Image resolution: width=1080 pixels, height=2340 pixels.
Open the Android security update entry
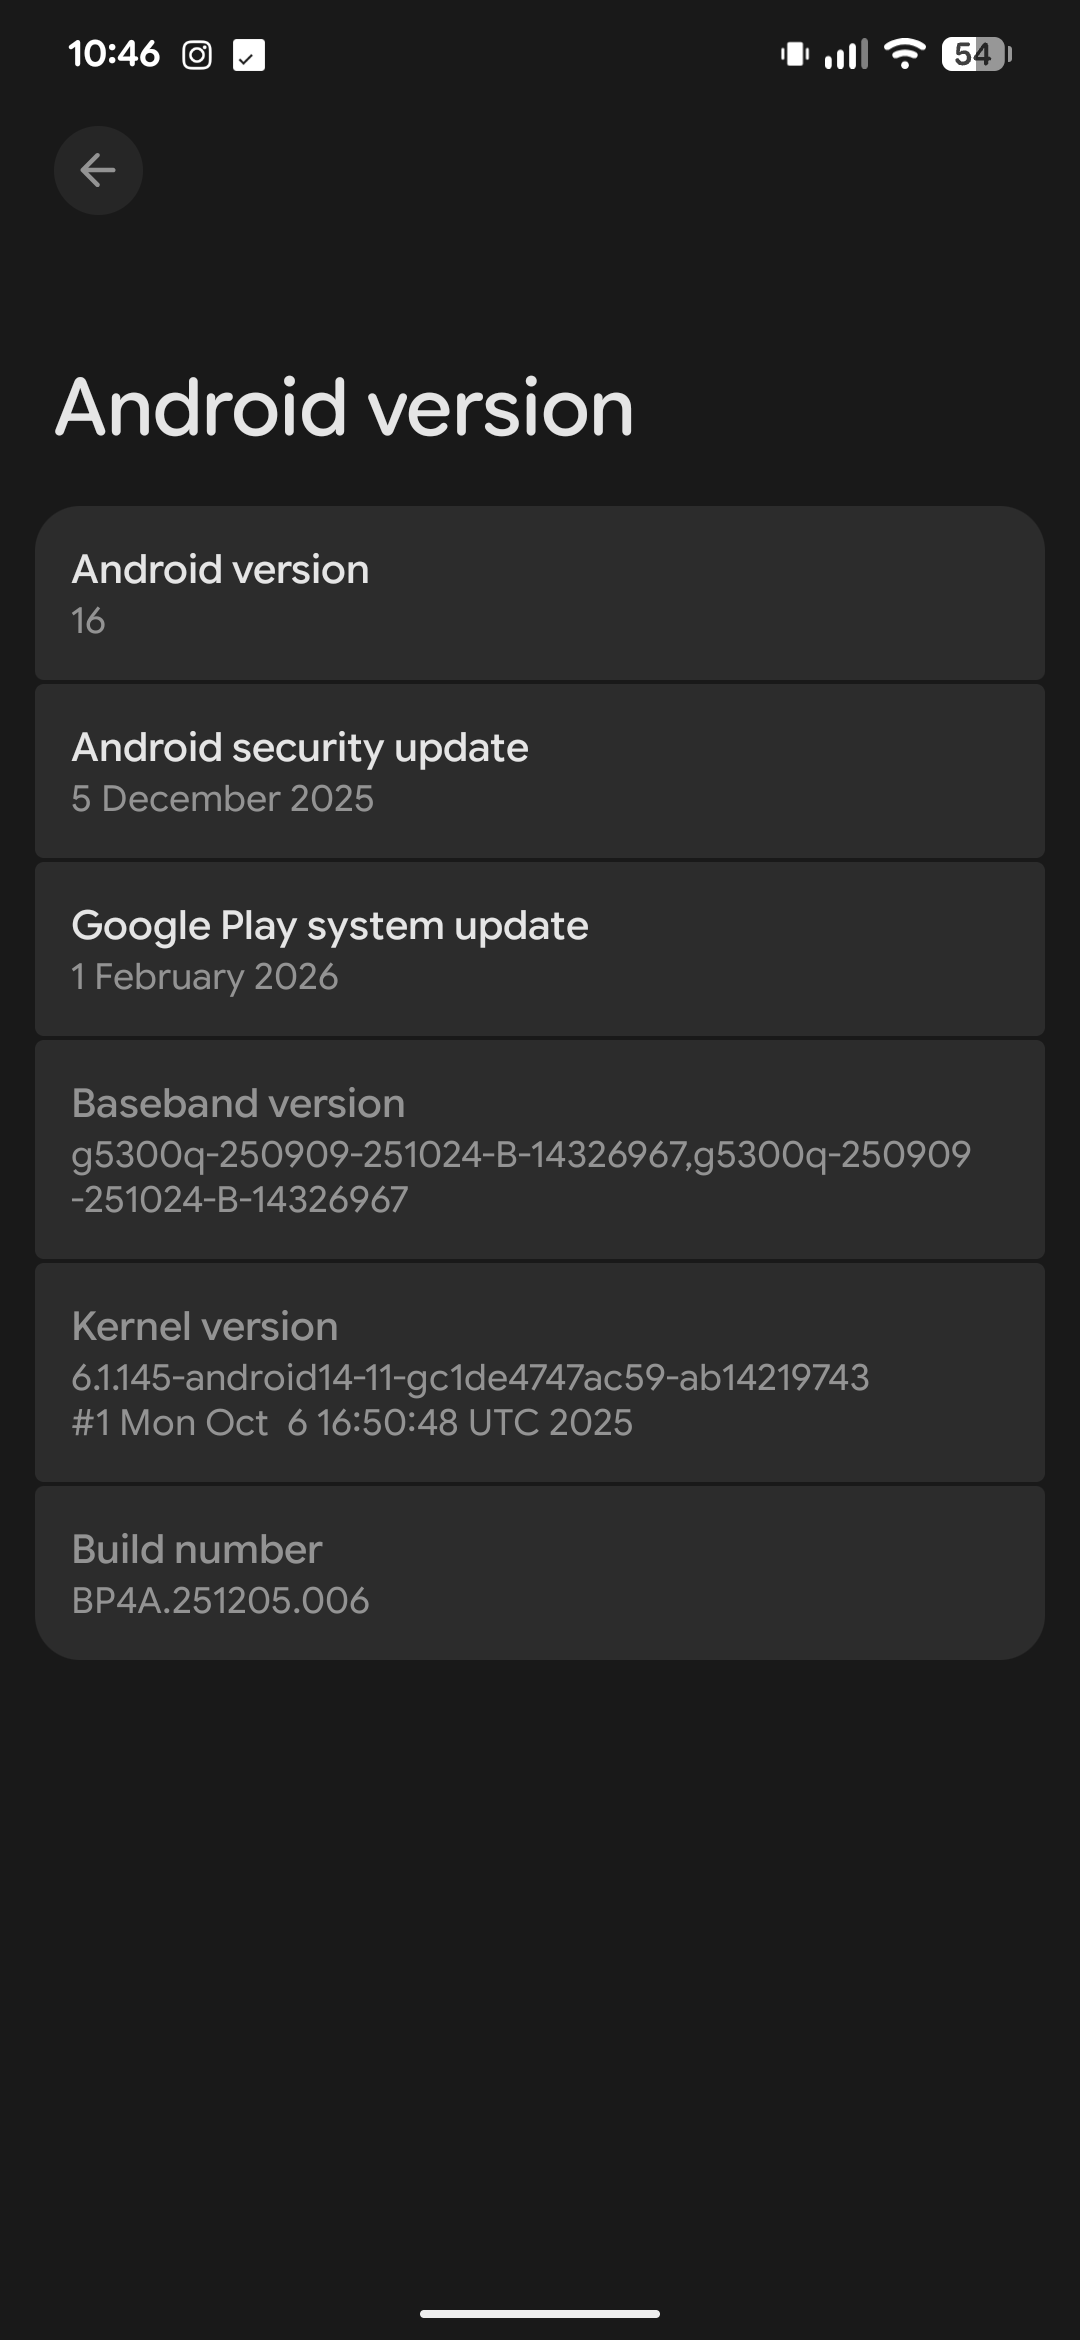click(x=540, y=771)
